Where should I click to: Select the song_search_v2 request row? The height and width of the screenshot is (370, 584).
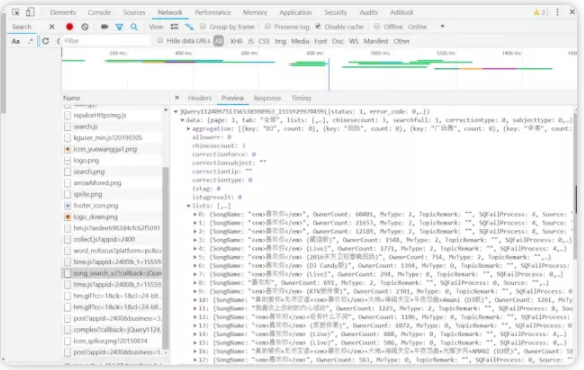coord(112,273)
